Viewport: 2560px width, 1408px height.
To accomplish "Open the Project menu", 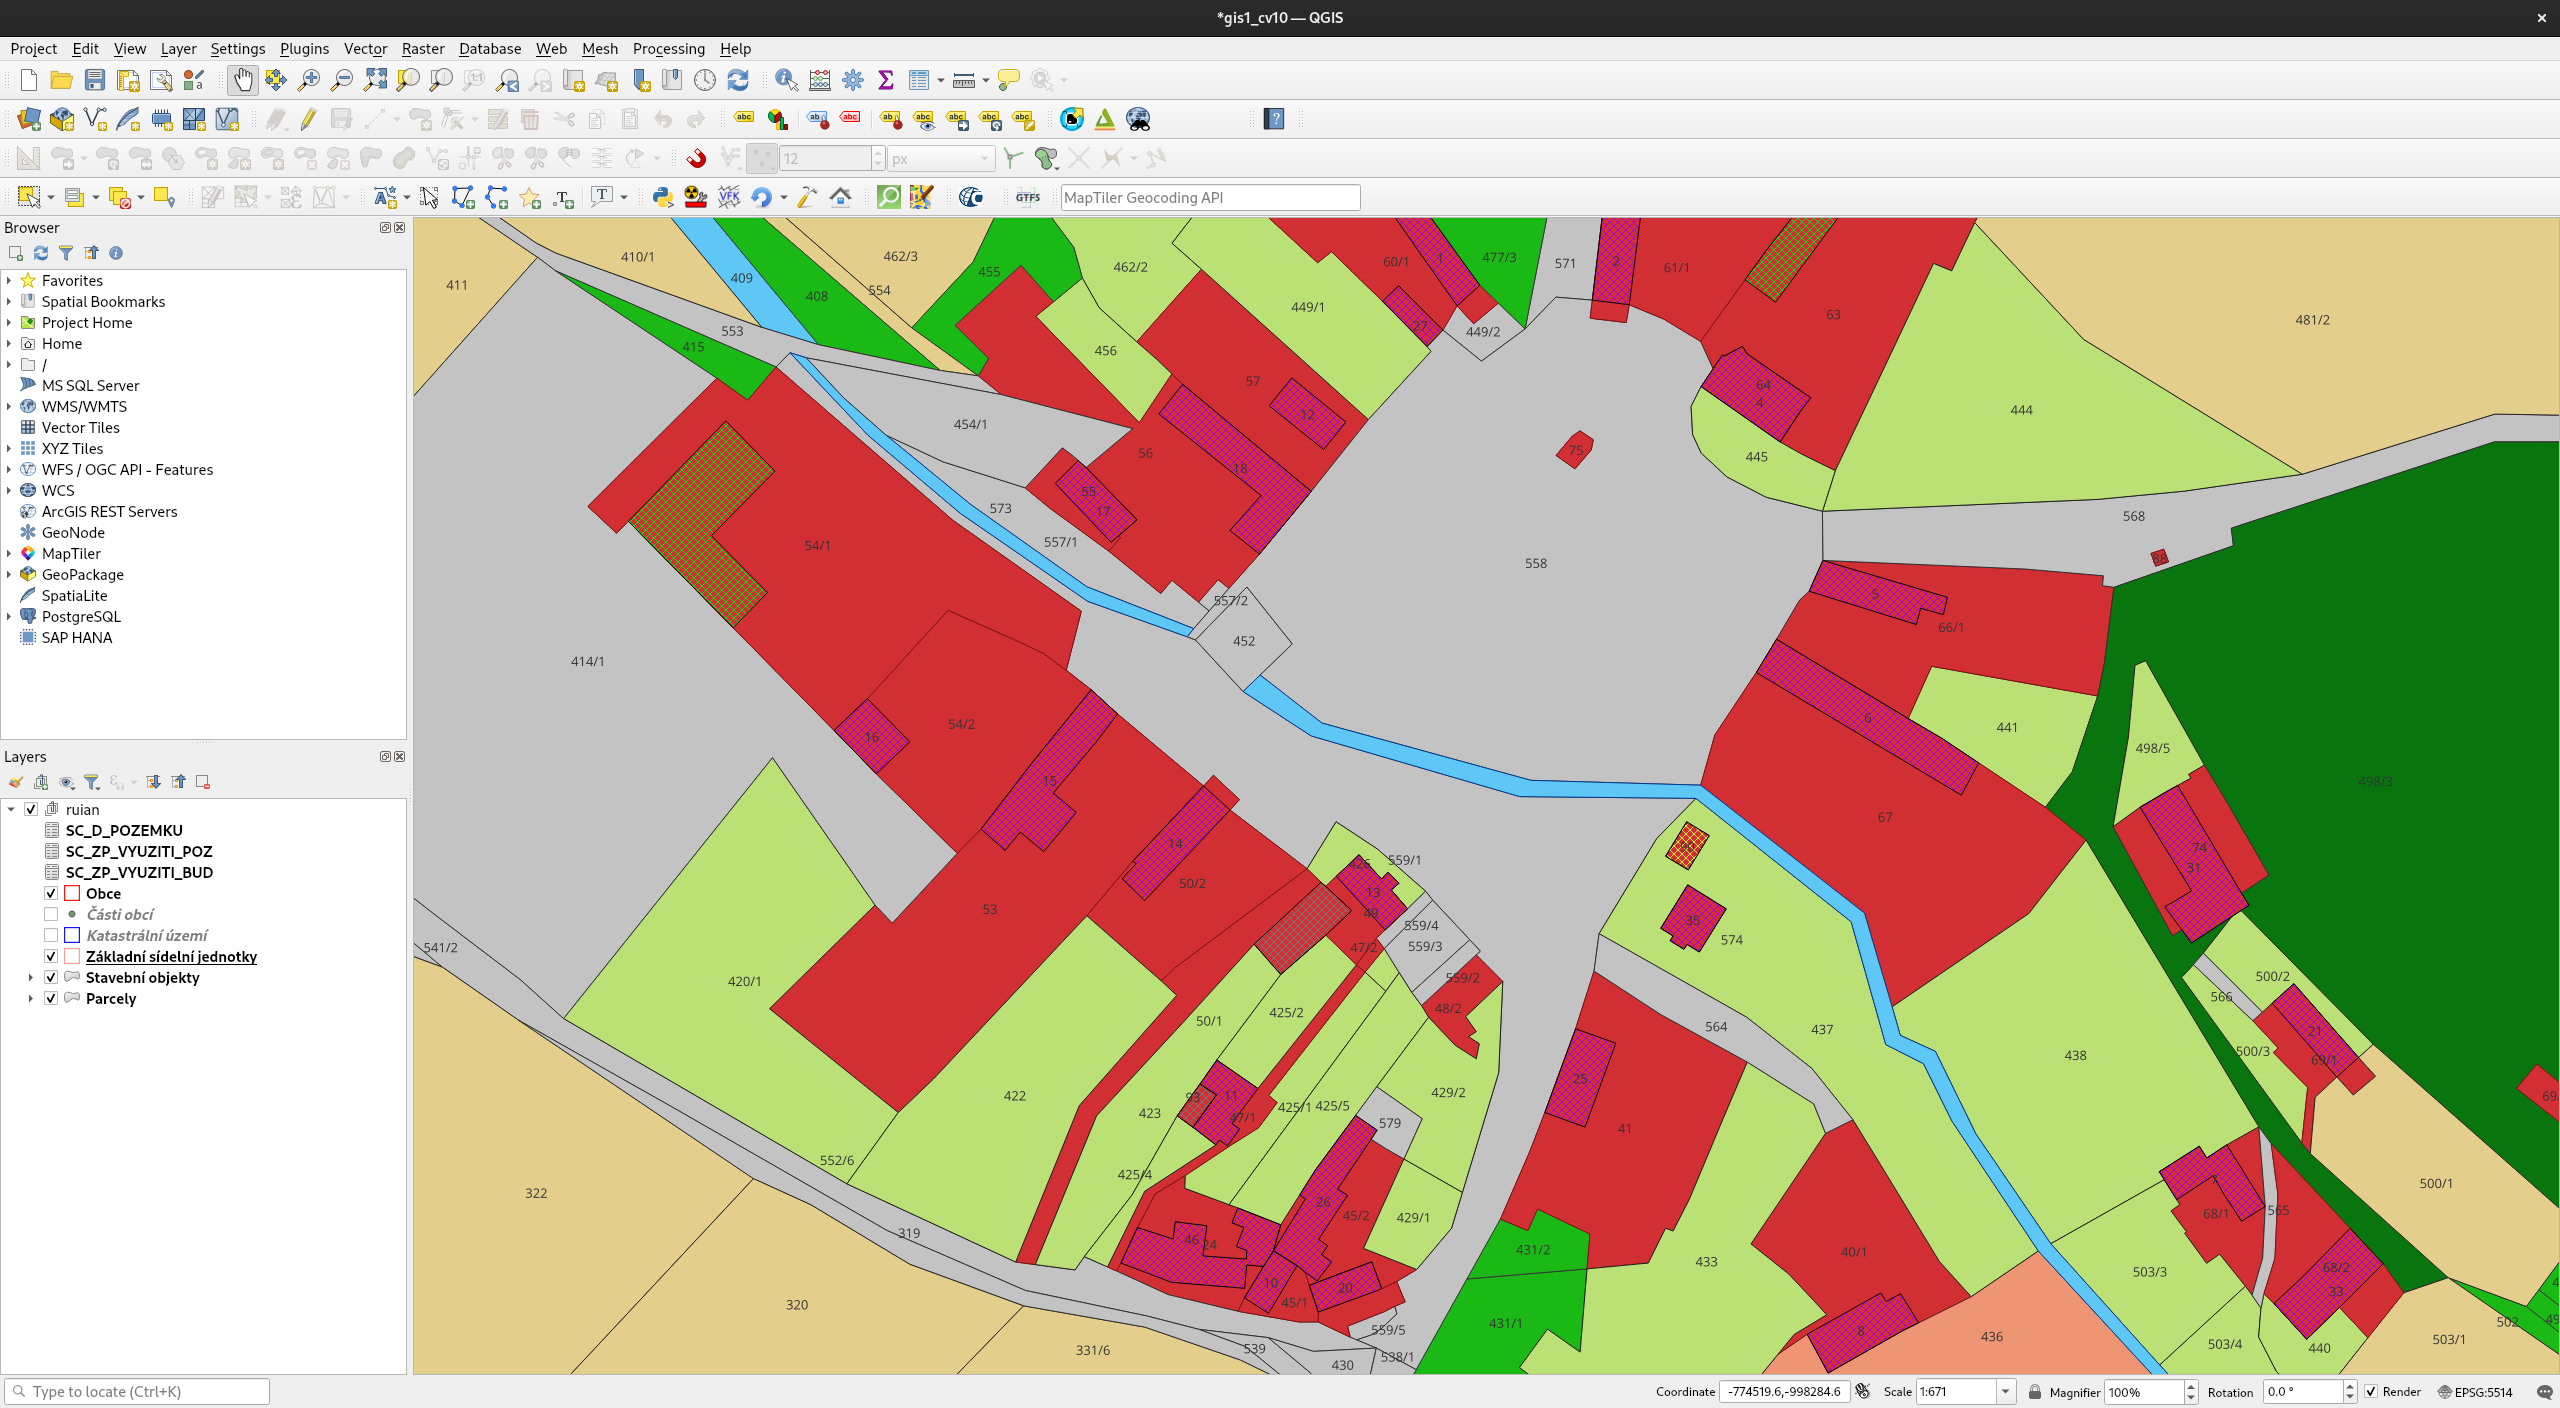I will 34,48.
